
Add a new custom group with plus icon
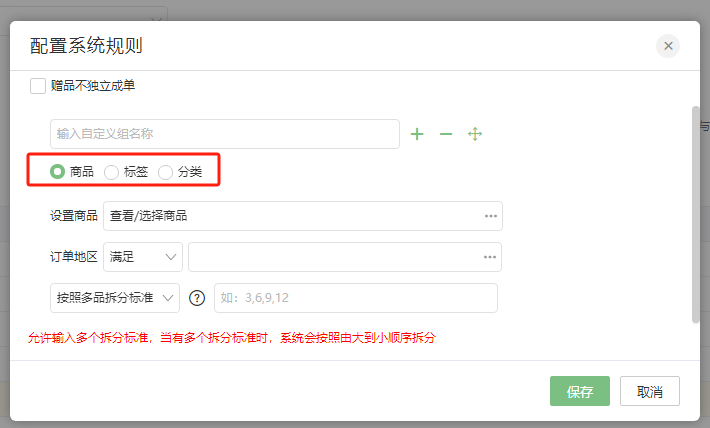(417, 134)
